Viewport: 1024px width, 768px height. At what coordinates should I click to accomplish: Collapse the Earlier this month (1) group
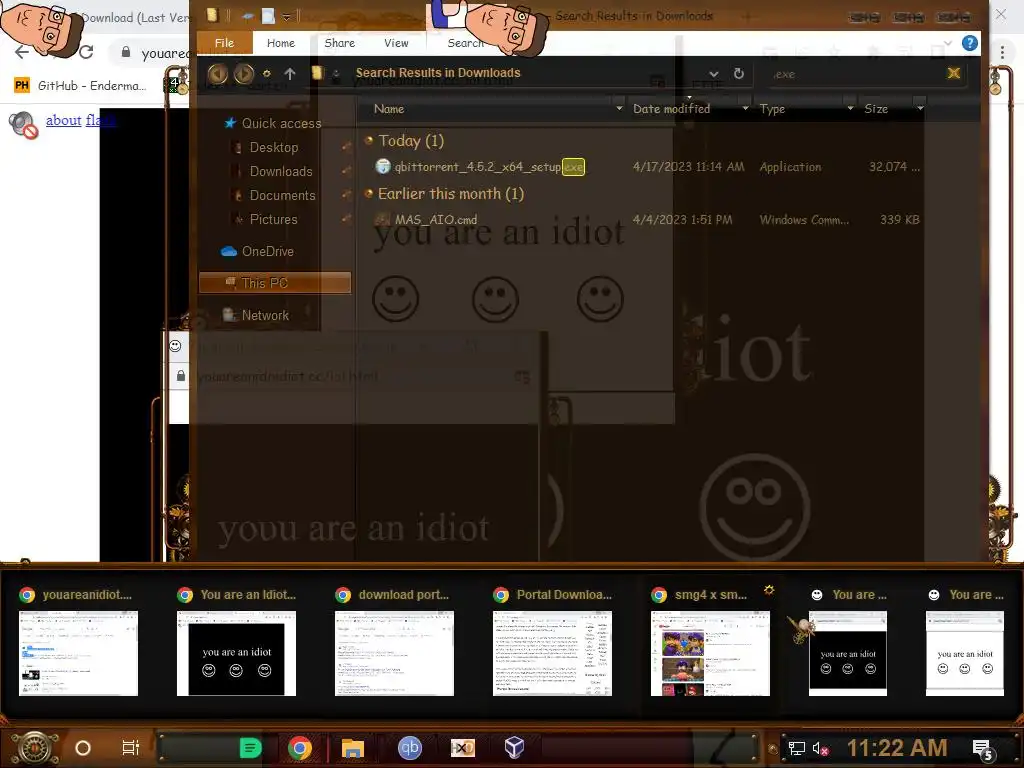(368, 193)
